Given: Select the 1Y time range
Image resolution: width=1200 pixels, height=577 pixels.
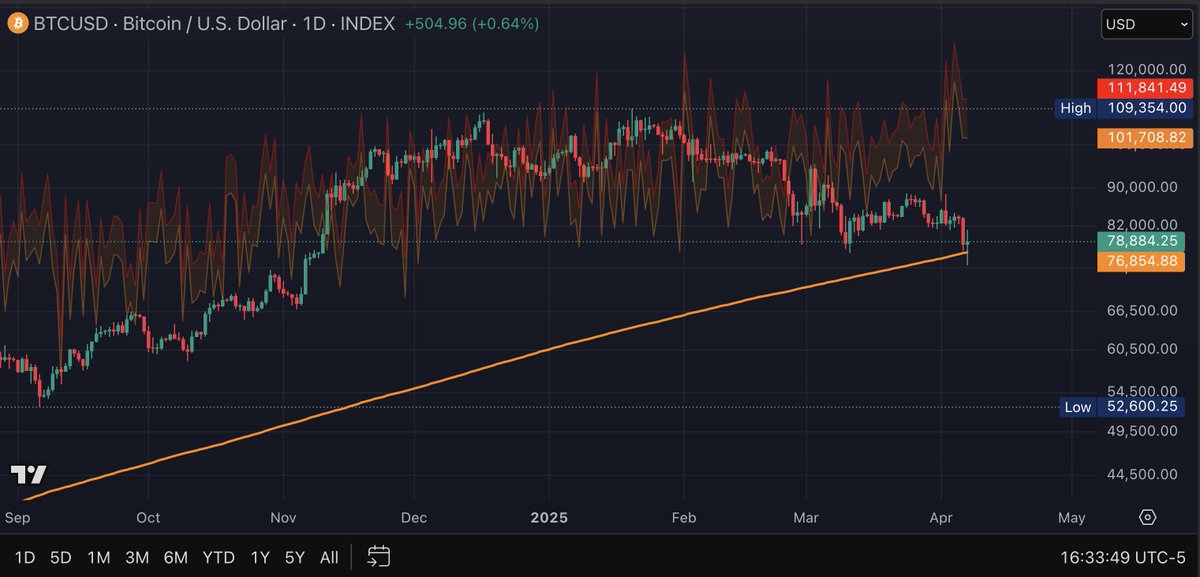Looking at the screenshot, I should click(260, 557).
